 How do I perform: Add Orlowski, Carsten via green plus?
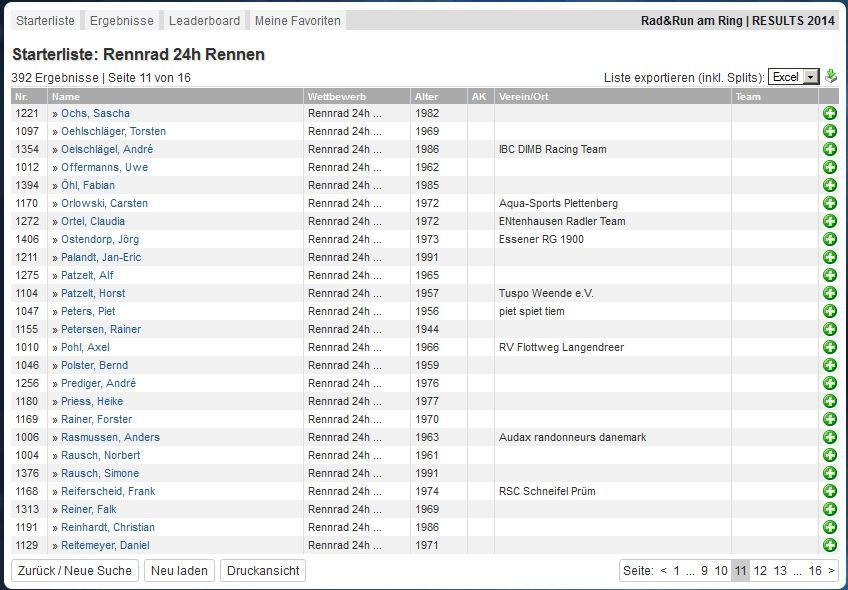(829, 203)
